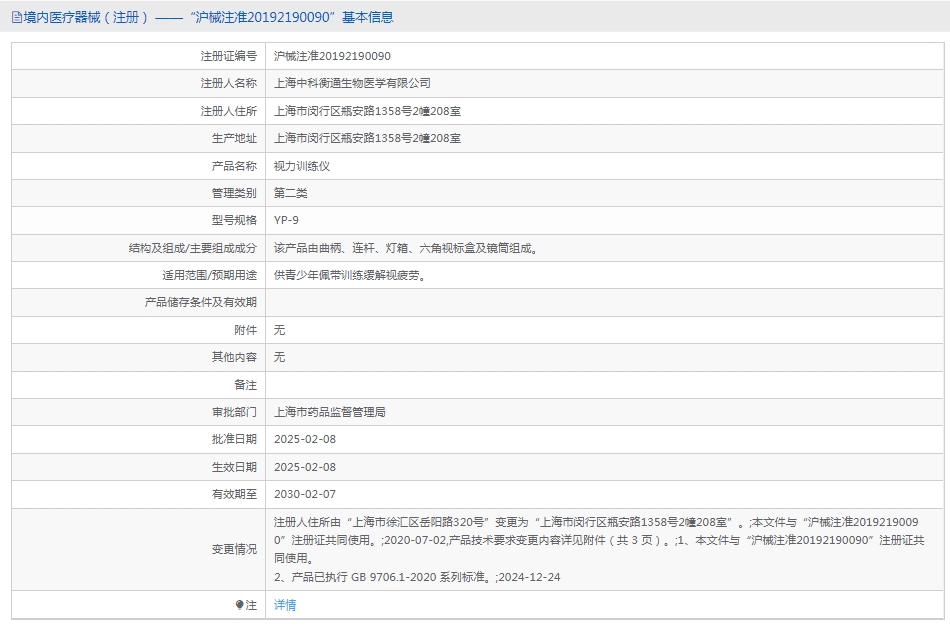Select the line 2、产品已执行 GB 9706.1-2020 系列标准
The height and width of the screenshot is (627, 950).
point(384,577)
